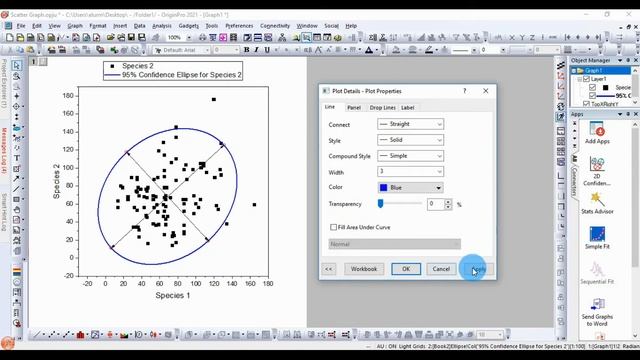
Task: Open the zoom 100% dropdown
Action: click(x=189, y=38)
